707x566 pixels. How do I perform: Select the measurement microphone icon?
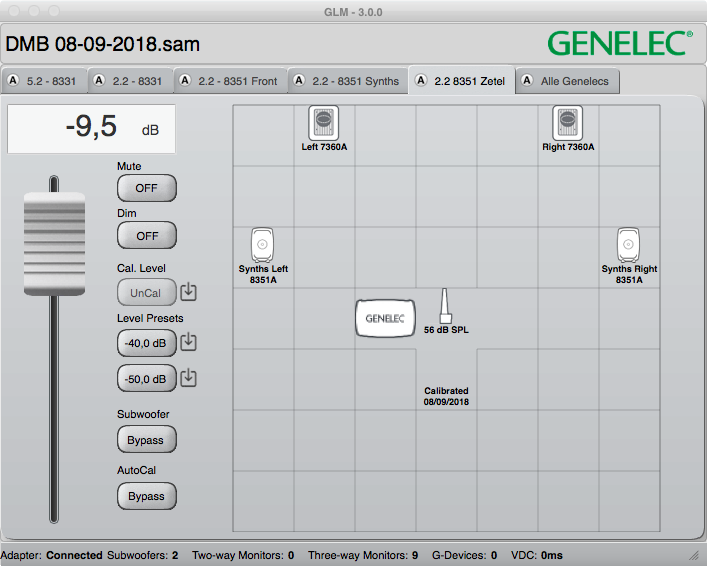(x=445, y=305)
